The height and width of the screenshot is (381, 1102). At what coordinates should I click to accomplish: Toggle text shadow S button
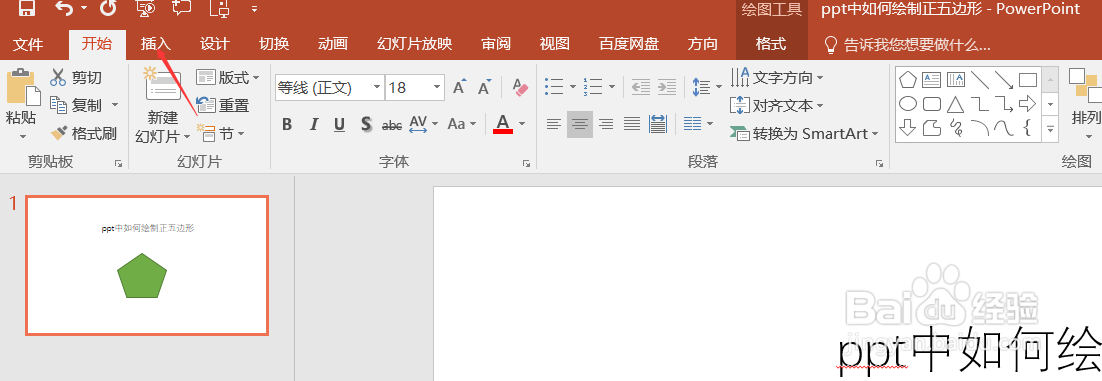point(365,124)
